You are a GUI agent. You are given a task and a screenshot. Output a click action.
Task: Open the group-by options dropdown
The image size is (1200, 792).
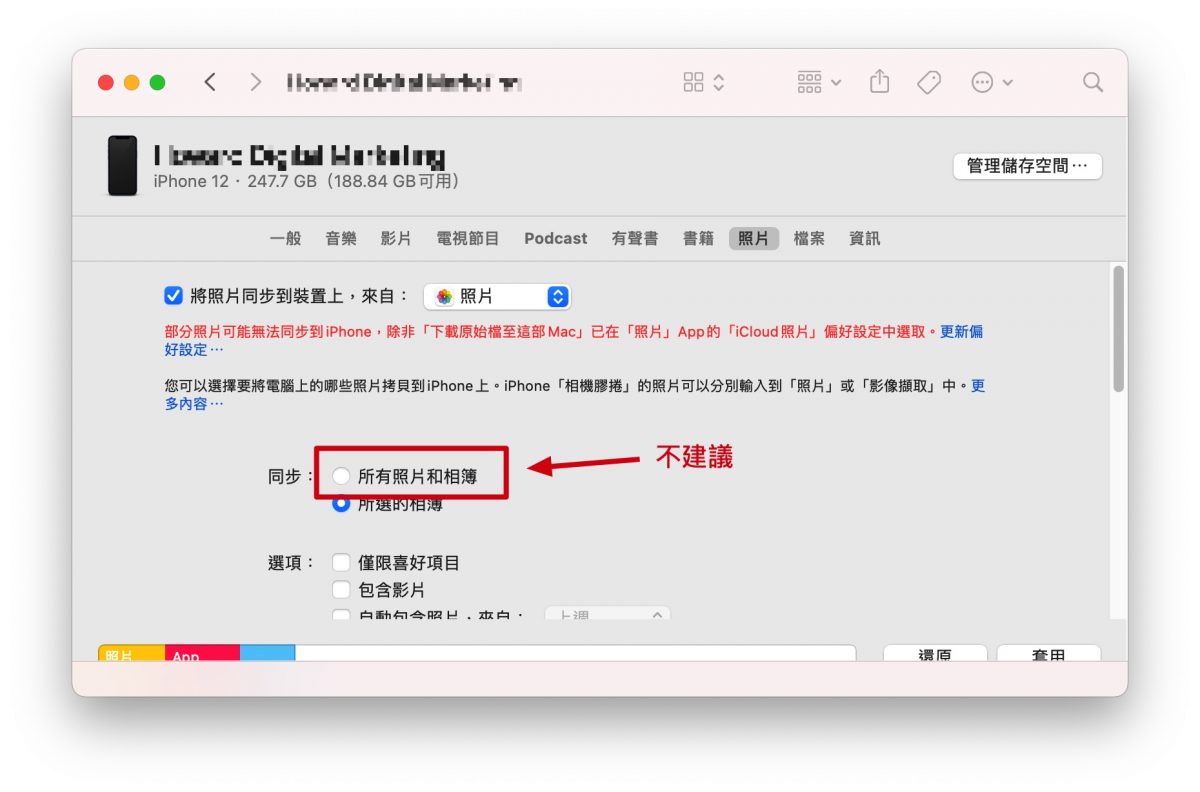click(x=819, y=82)
